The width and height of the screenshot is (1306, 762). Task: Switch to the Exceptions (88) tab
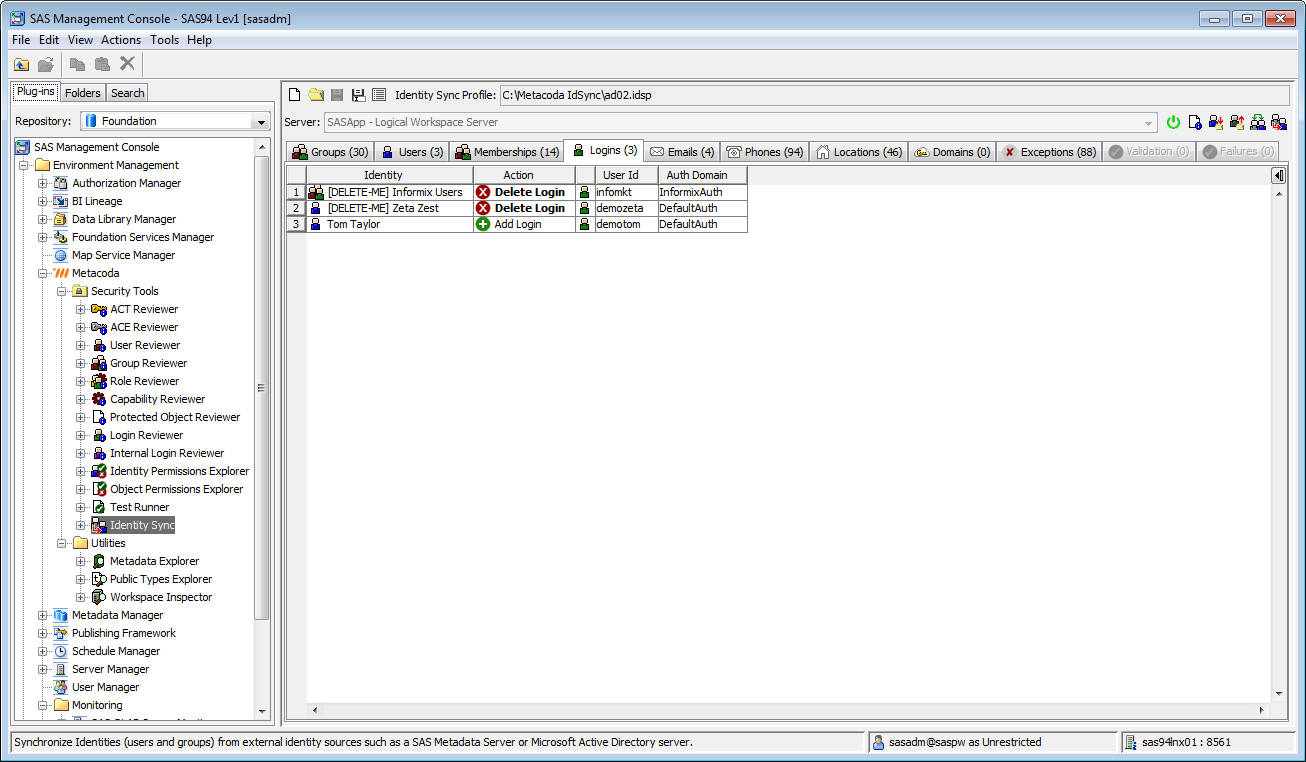[x=1051, y=152]
